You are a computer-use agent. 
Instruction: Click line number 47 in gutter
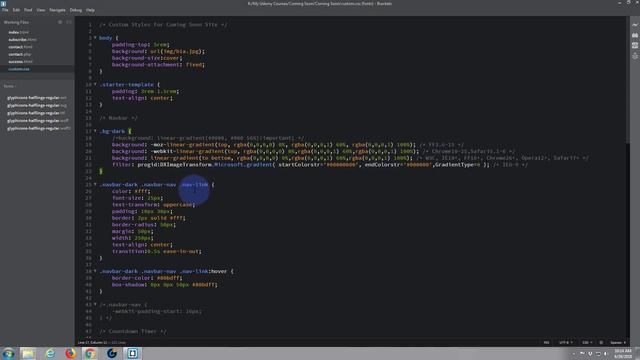tap(89, 331)
